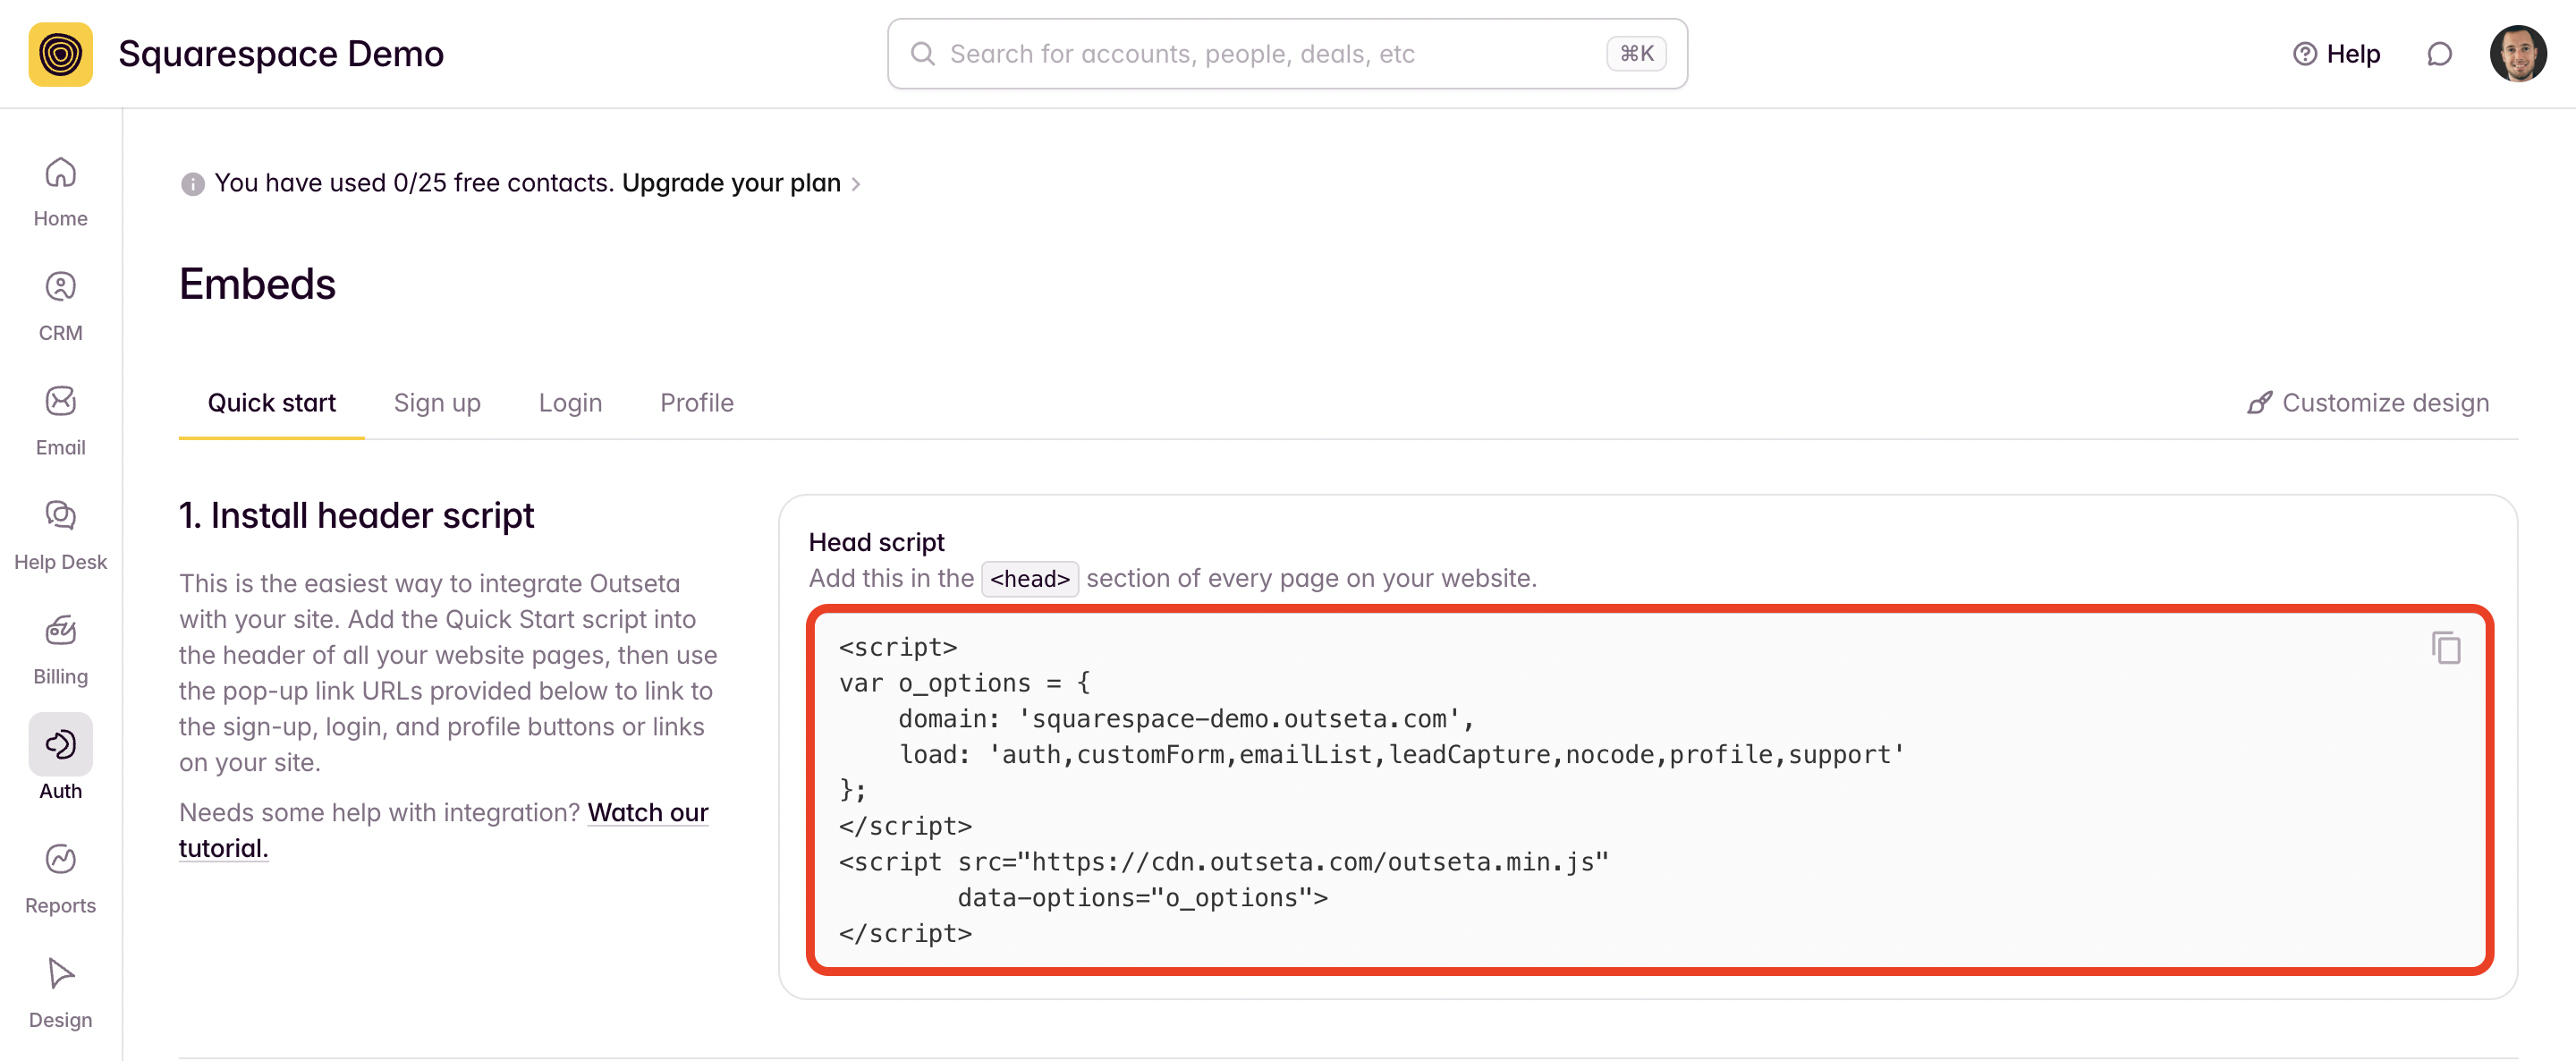Switch to the Login tab
The width and height of the screenshot is (2576, 1061).
[570, 403]
